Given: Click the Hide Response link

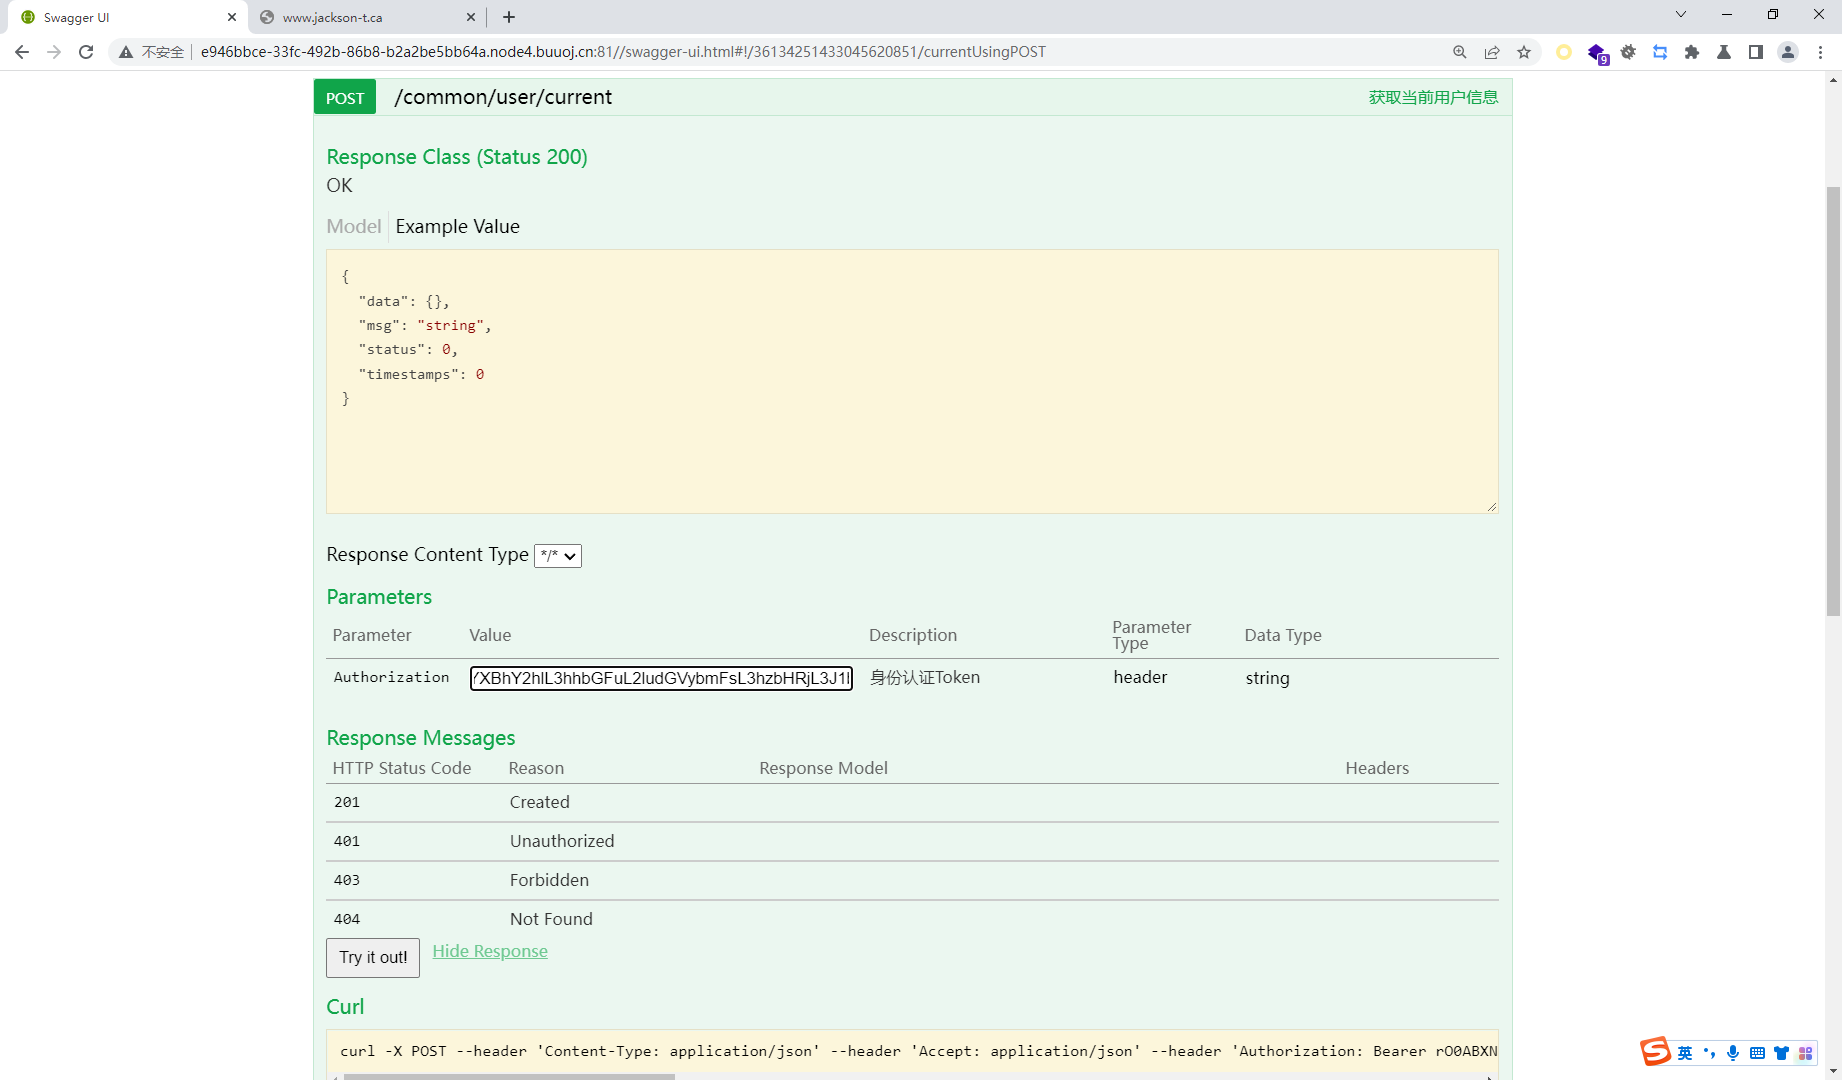Looking at the screenshot, I should point(490,951).
